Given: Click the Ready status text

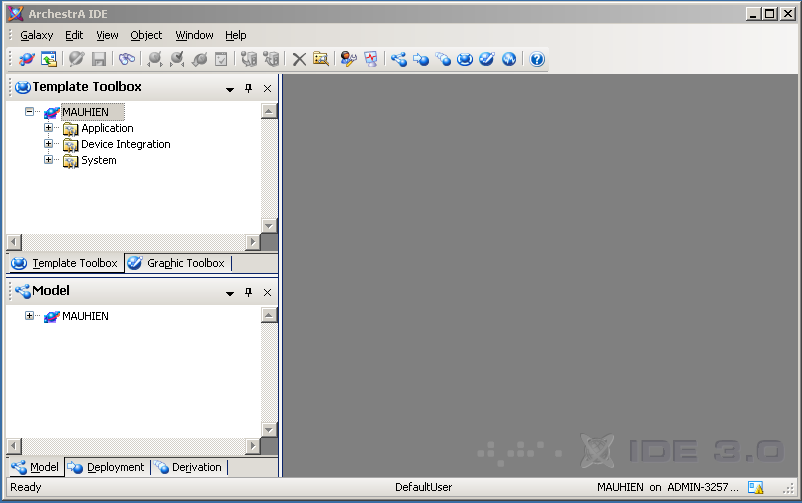Looking at the screenshot, I should (26, 487).
